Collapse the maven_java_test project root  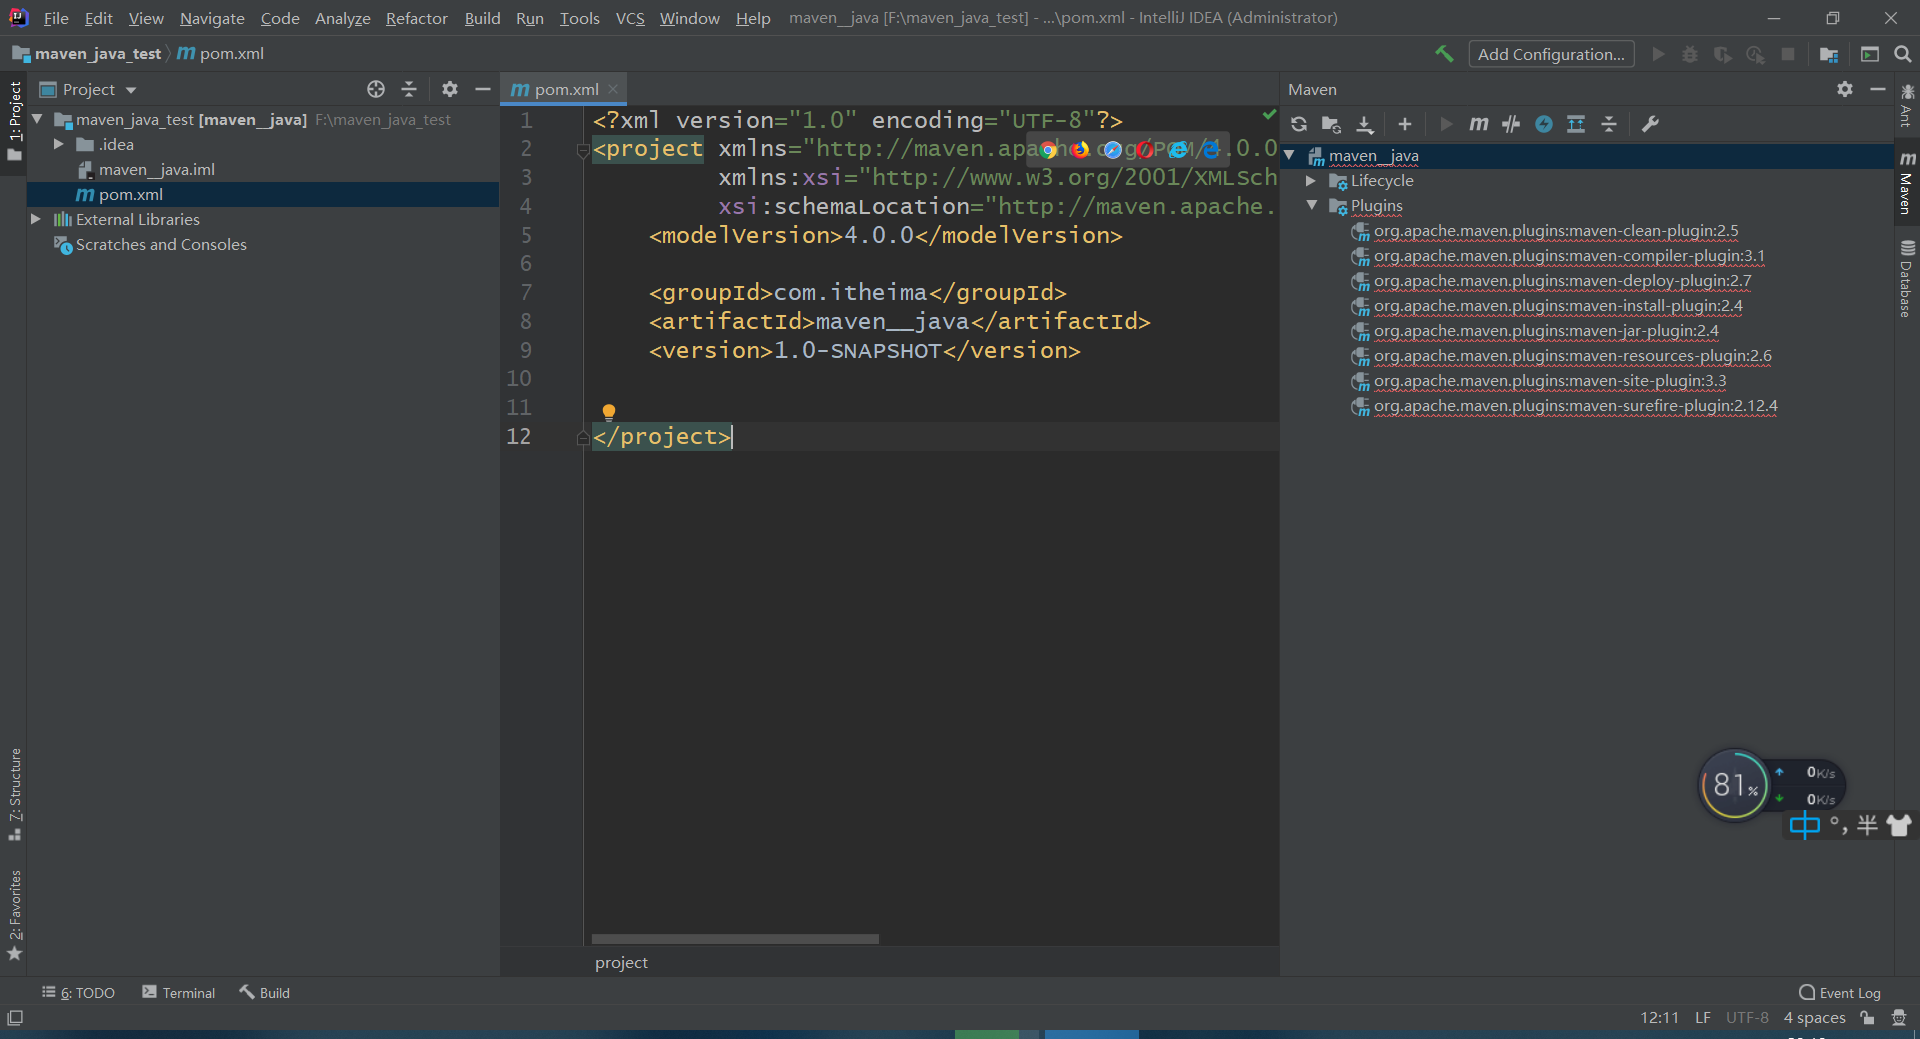[x=37, y=119]
